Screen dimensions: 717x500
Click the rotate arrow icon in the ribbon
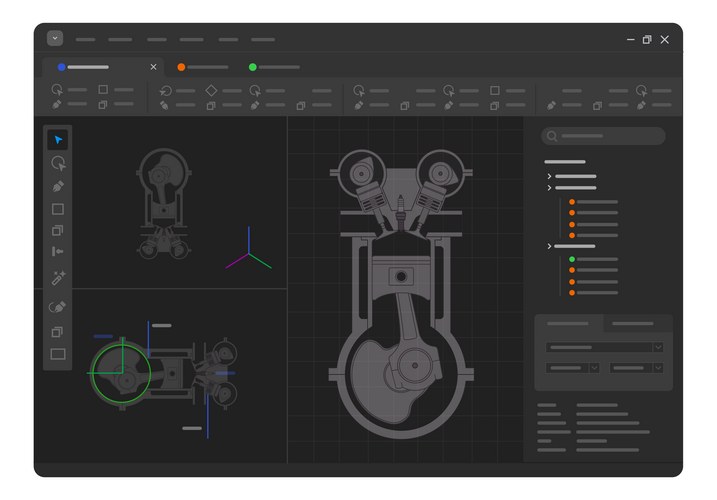point(164,90)
